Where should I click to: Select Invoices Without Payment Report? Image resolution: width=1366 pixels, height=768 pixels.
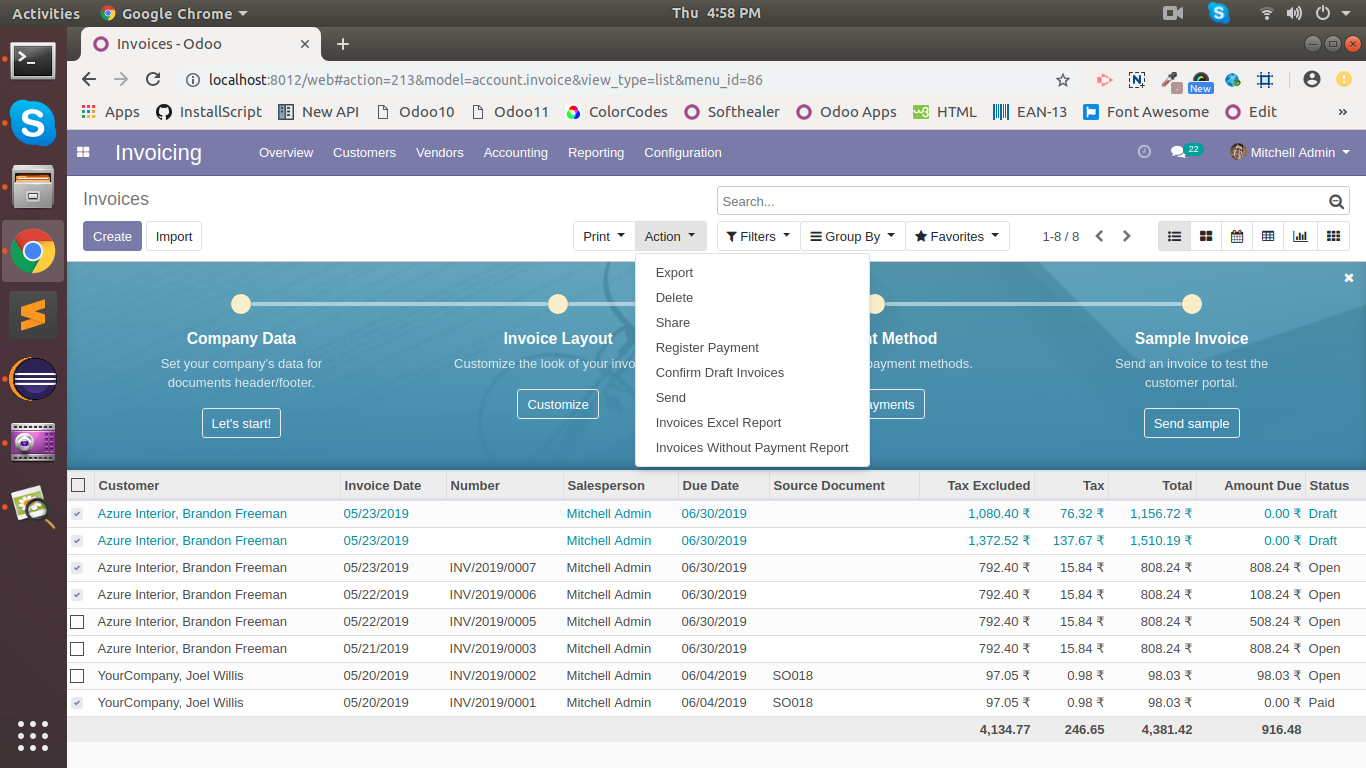752,447
